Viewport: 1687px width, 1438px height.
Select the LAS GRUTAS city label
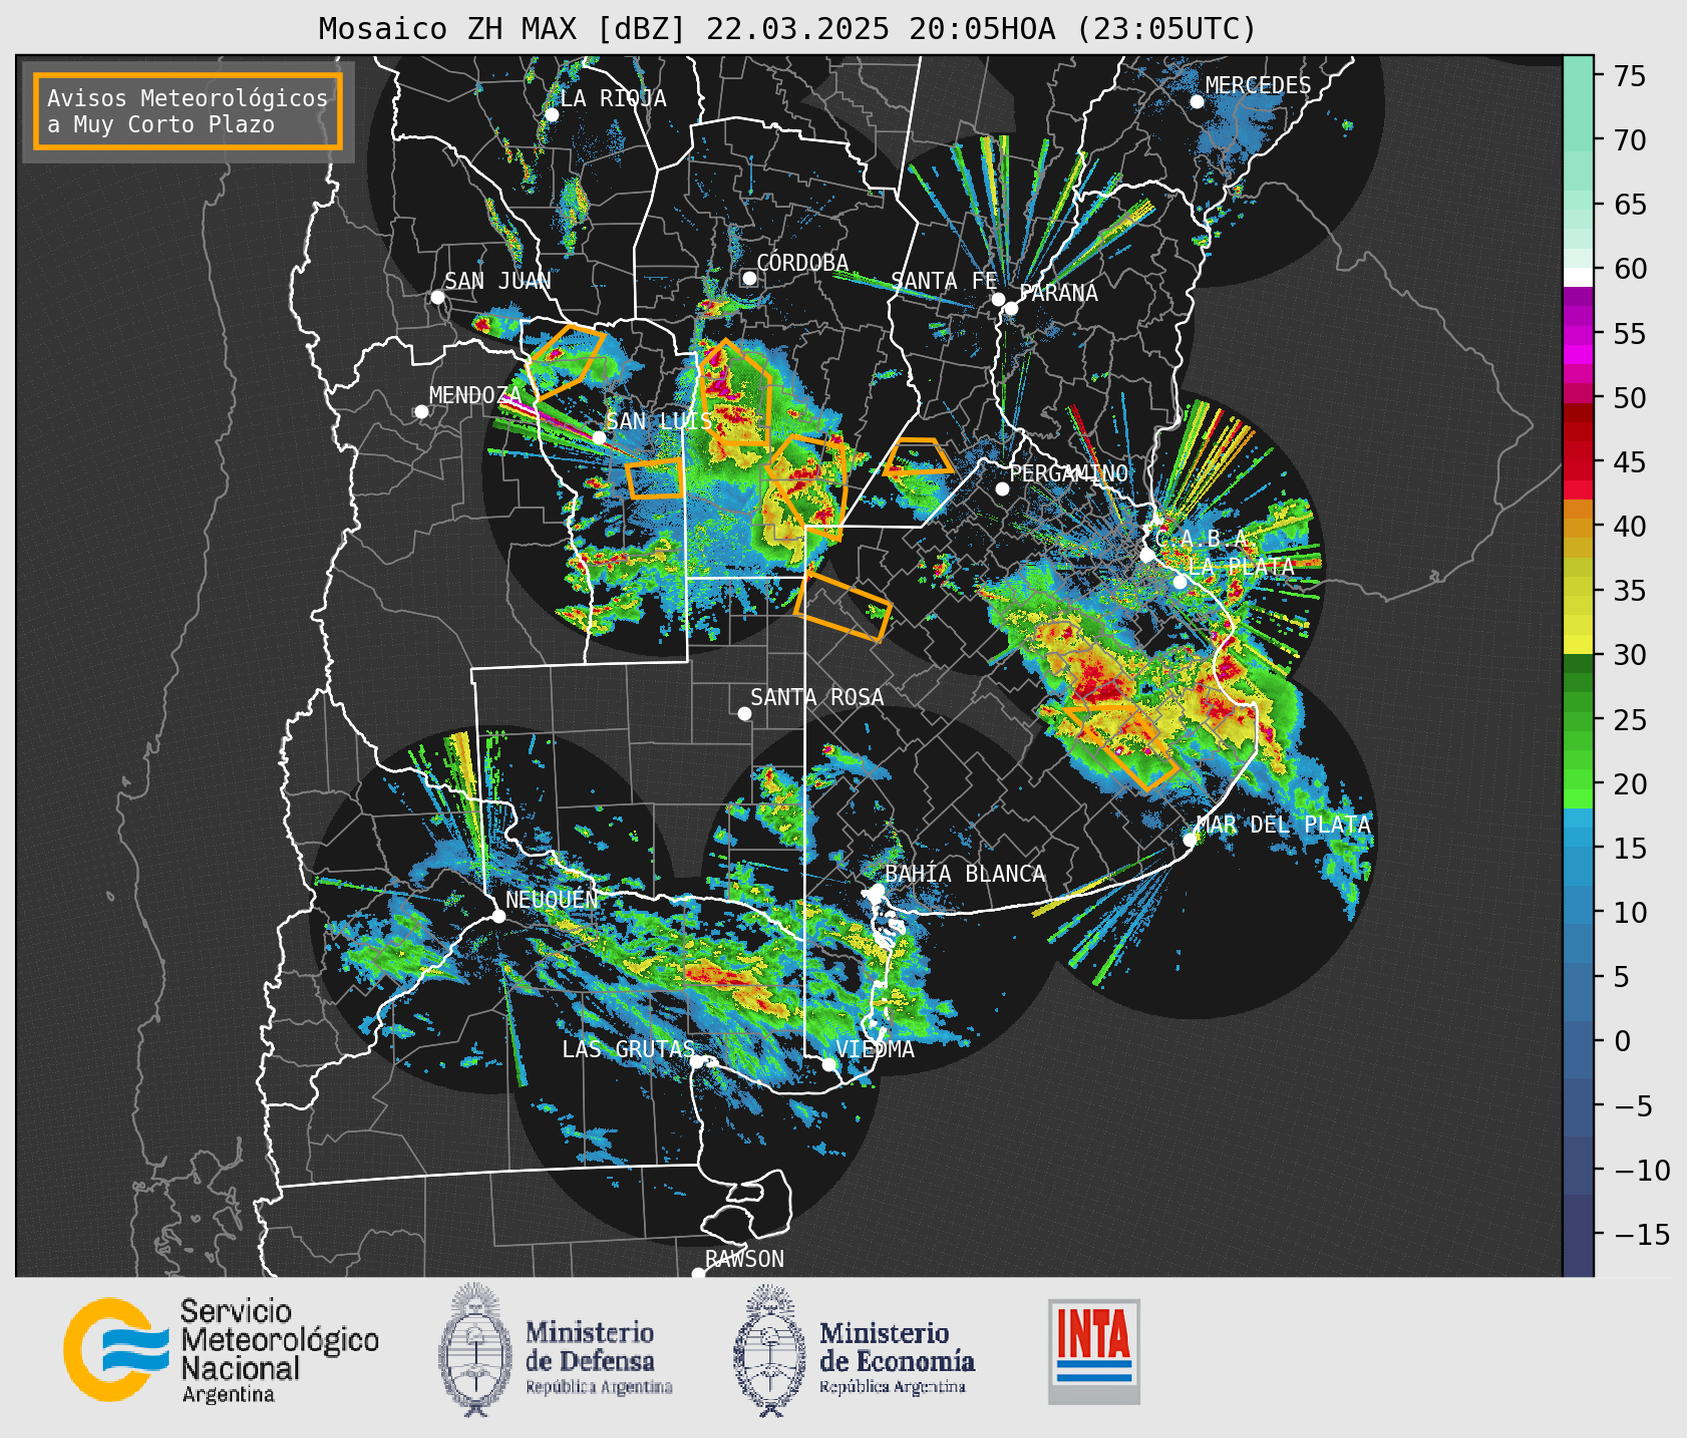point(628,1049)
